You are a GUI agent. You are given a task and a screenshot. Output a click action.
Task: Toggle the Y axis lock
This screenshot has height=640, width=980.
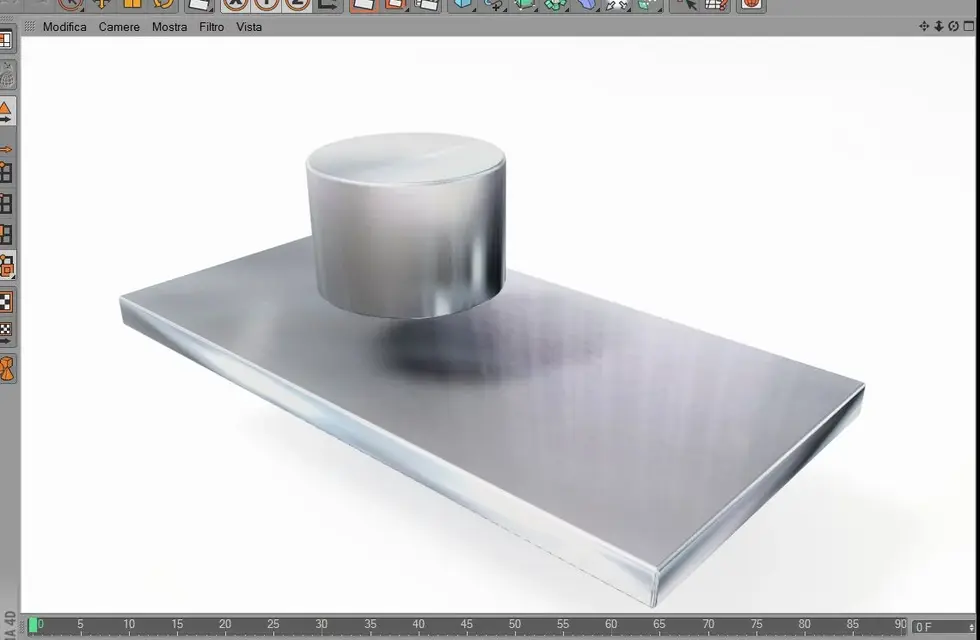point(266,4)
